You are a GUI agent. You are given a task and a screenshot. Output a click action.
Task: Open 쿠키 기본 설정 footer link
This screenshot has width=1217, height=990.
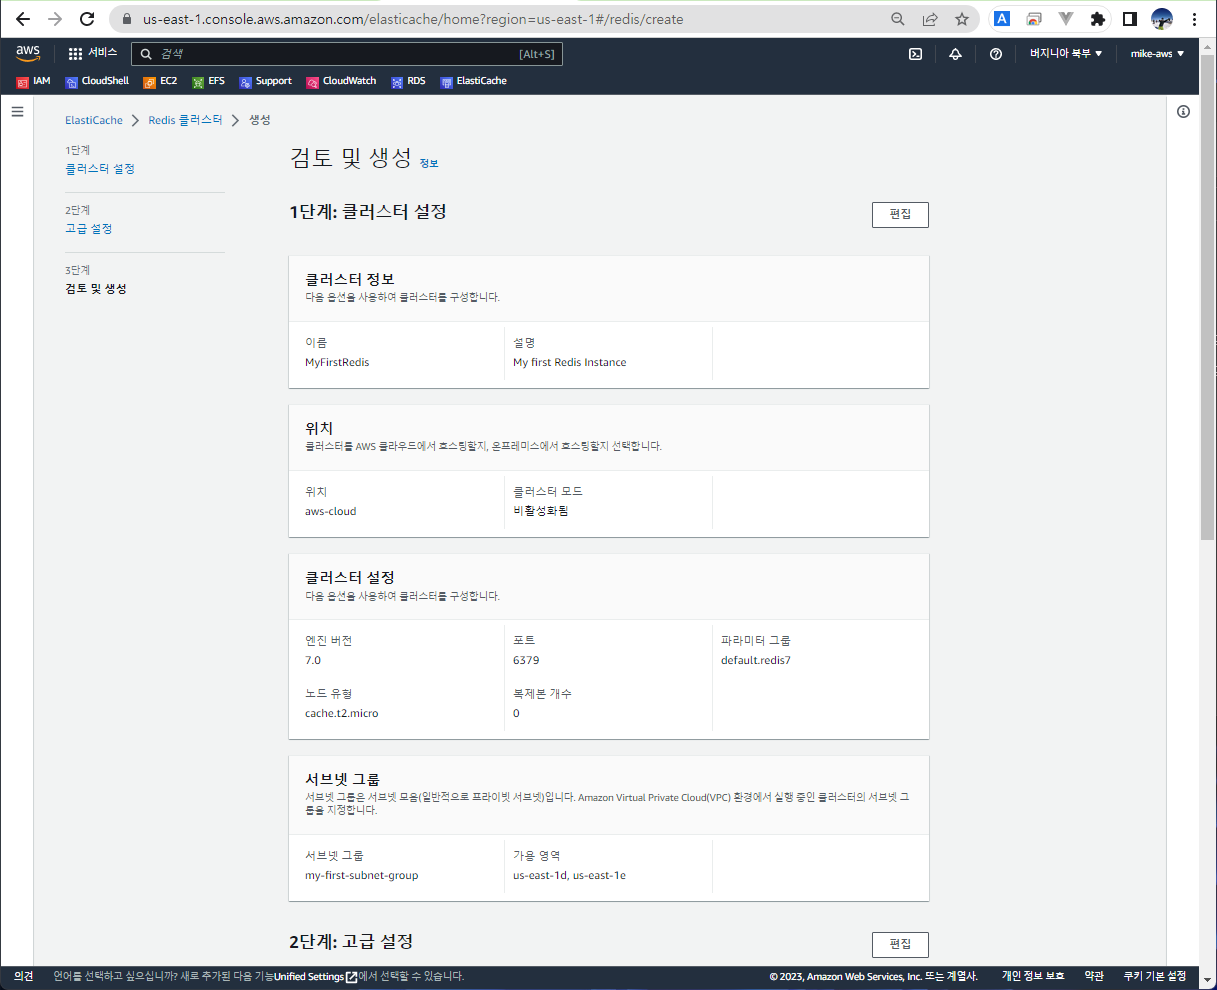pos(1155,977)
